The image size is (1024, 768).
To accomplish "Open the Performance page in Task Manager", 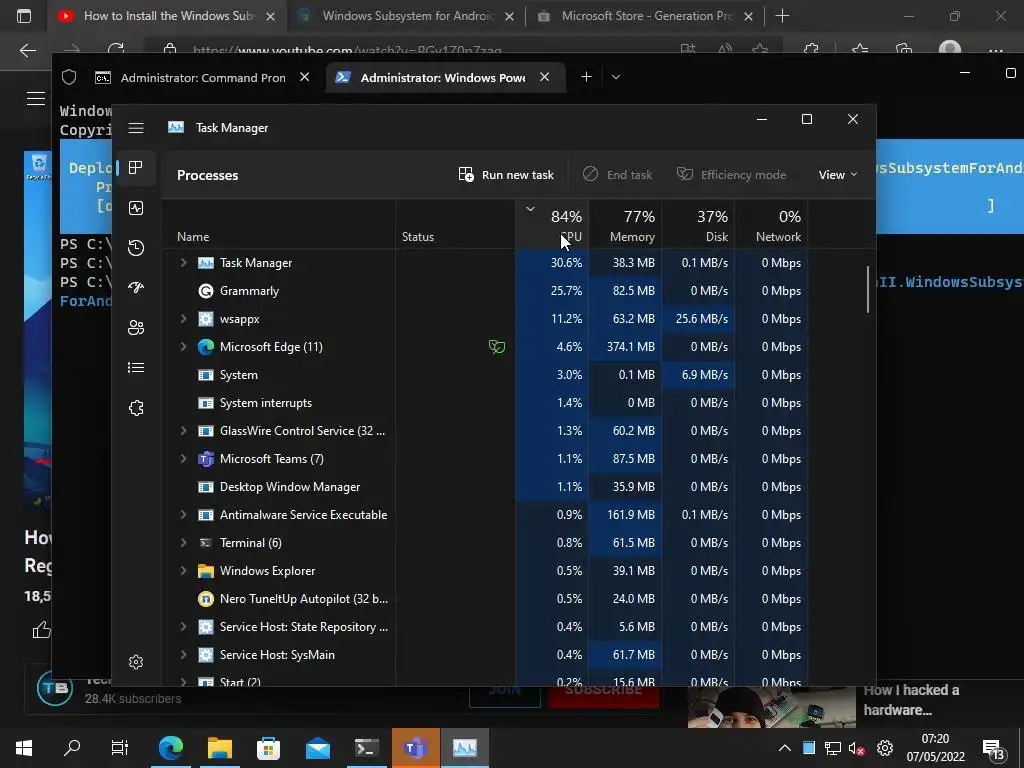I will tap(136, 208).
